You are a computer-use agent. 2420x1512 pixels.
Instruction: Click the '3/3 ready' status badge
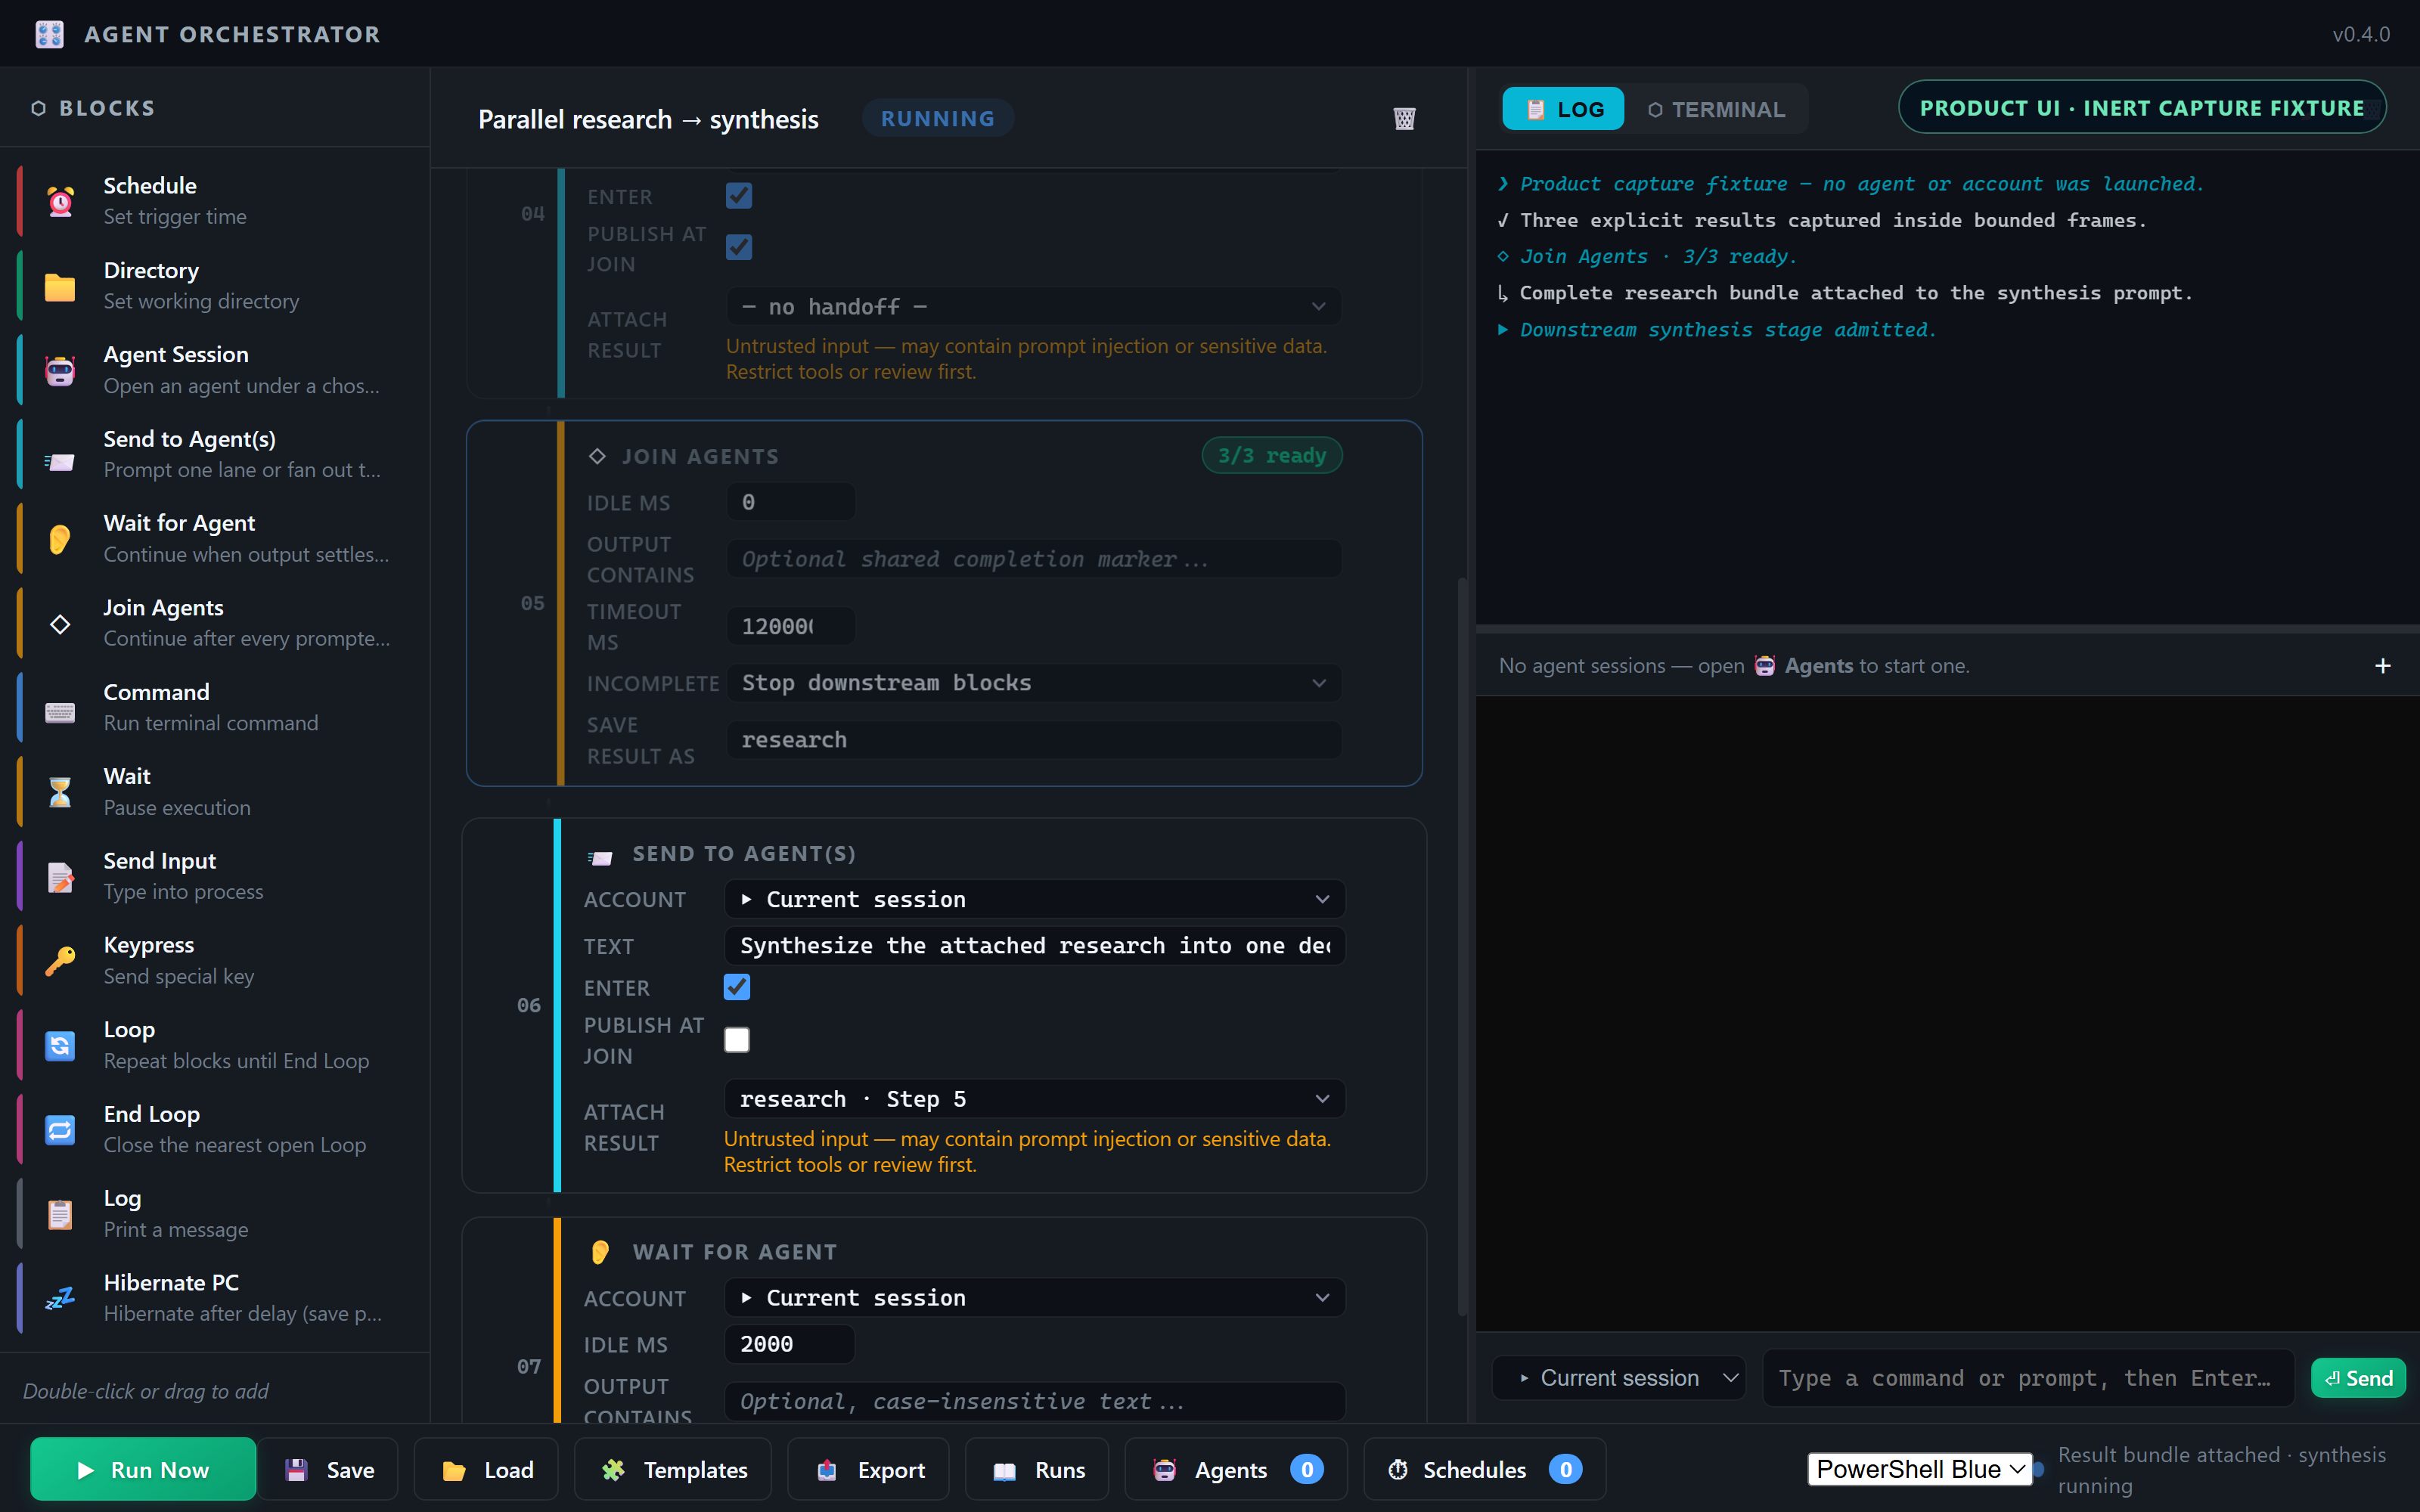1271,456
